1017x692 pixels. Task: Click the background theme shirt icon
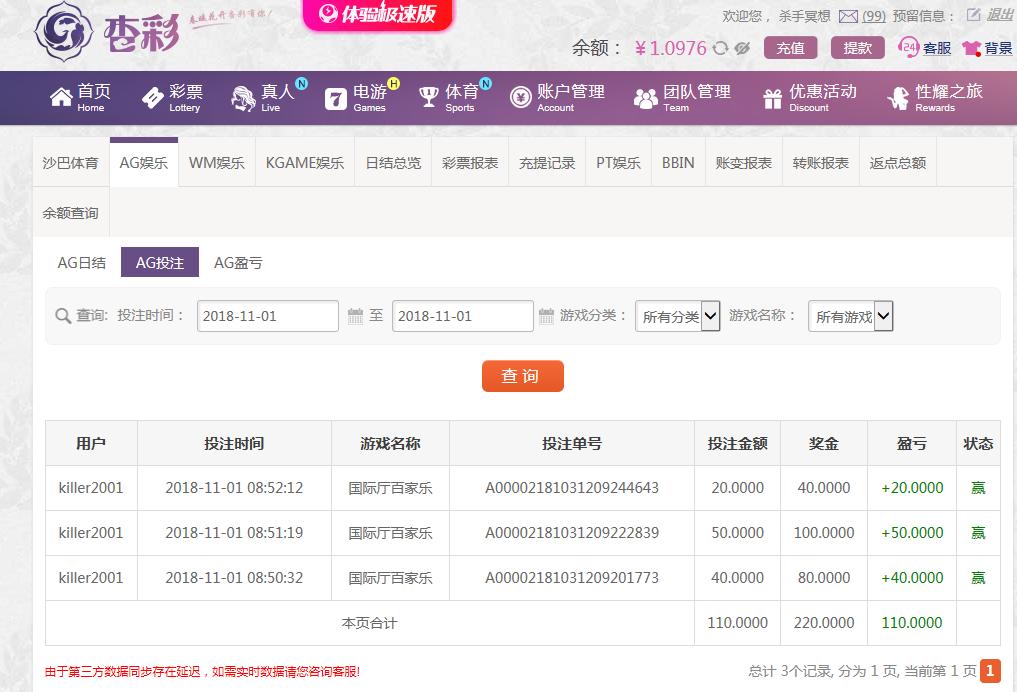click(x=971, y=48)
